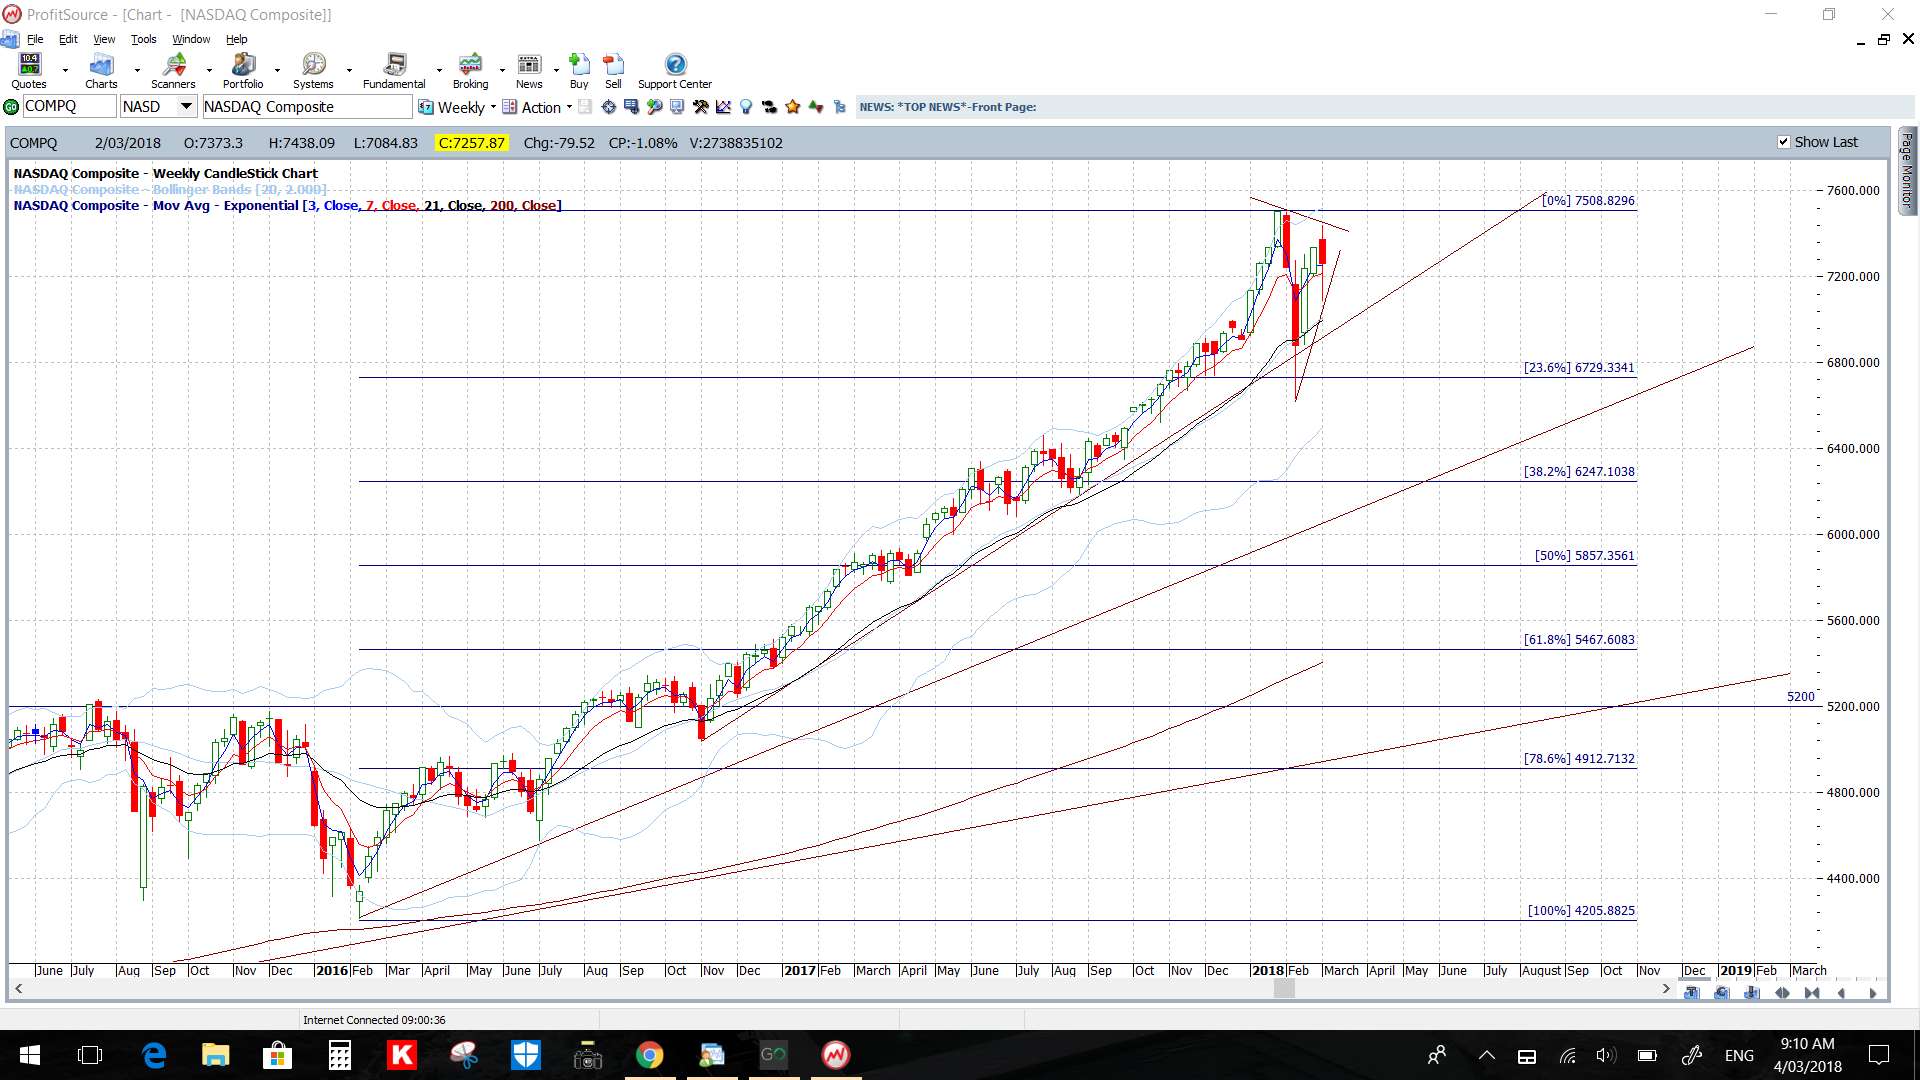Expand the Quotes dropdown arrow
The height and width of the screenshot is (1080, 1920).
click(x=65, y=71)
